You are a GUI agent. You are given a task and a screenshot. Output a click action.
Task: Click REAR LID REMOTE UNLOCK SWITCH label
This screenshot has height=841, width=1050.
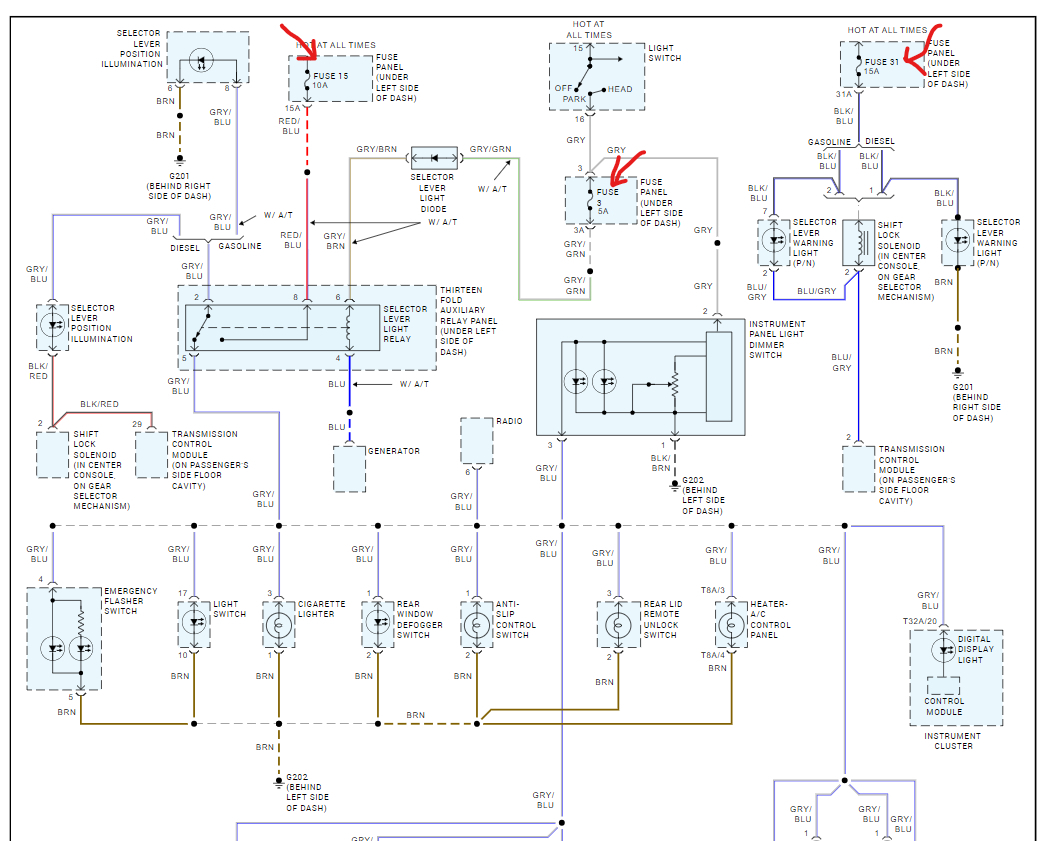pos(663,619)
